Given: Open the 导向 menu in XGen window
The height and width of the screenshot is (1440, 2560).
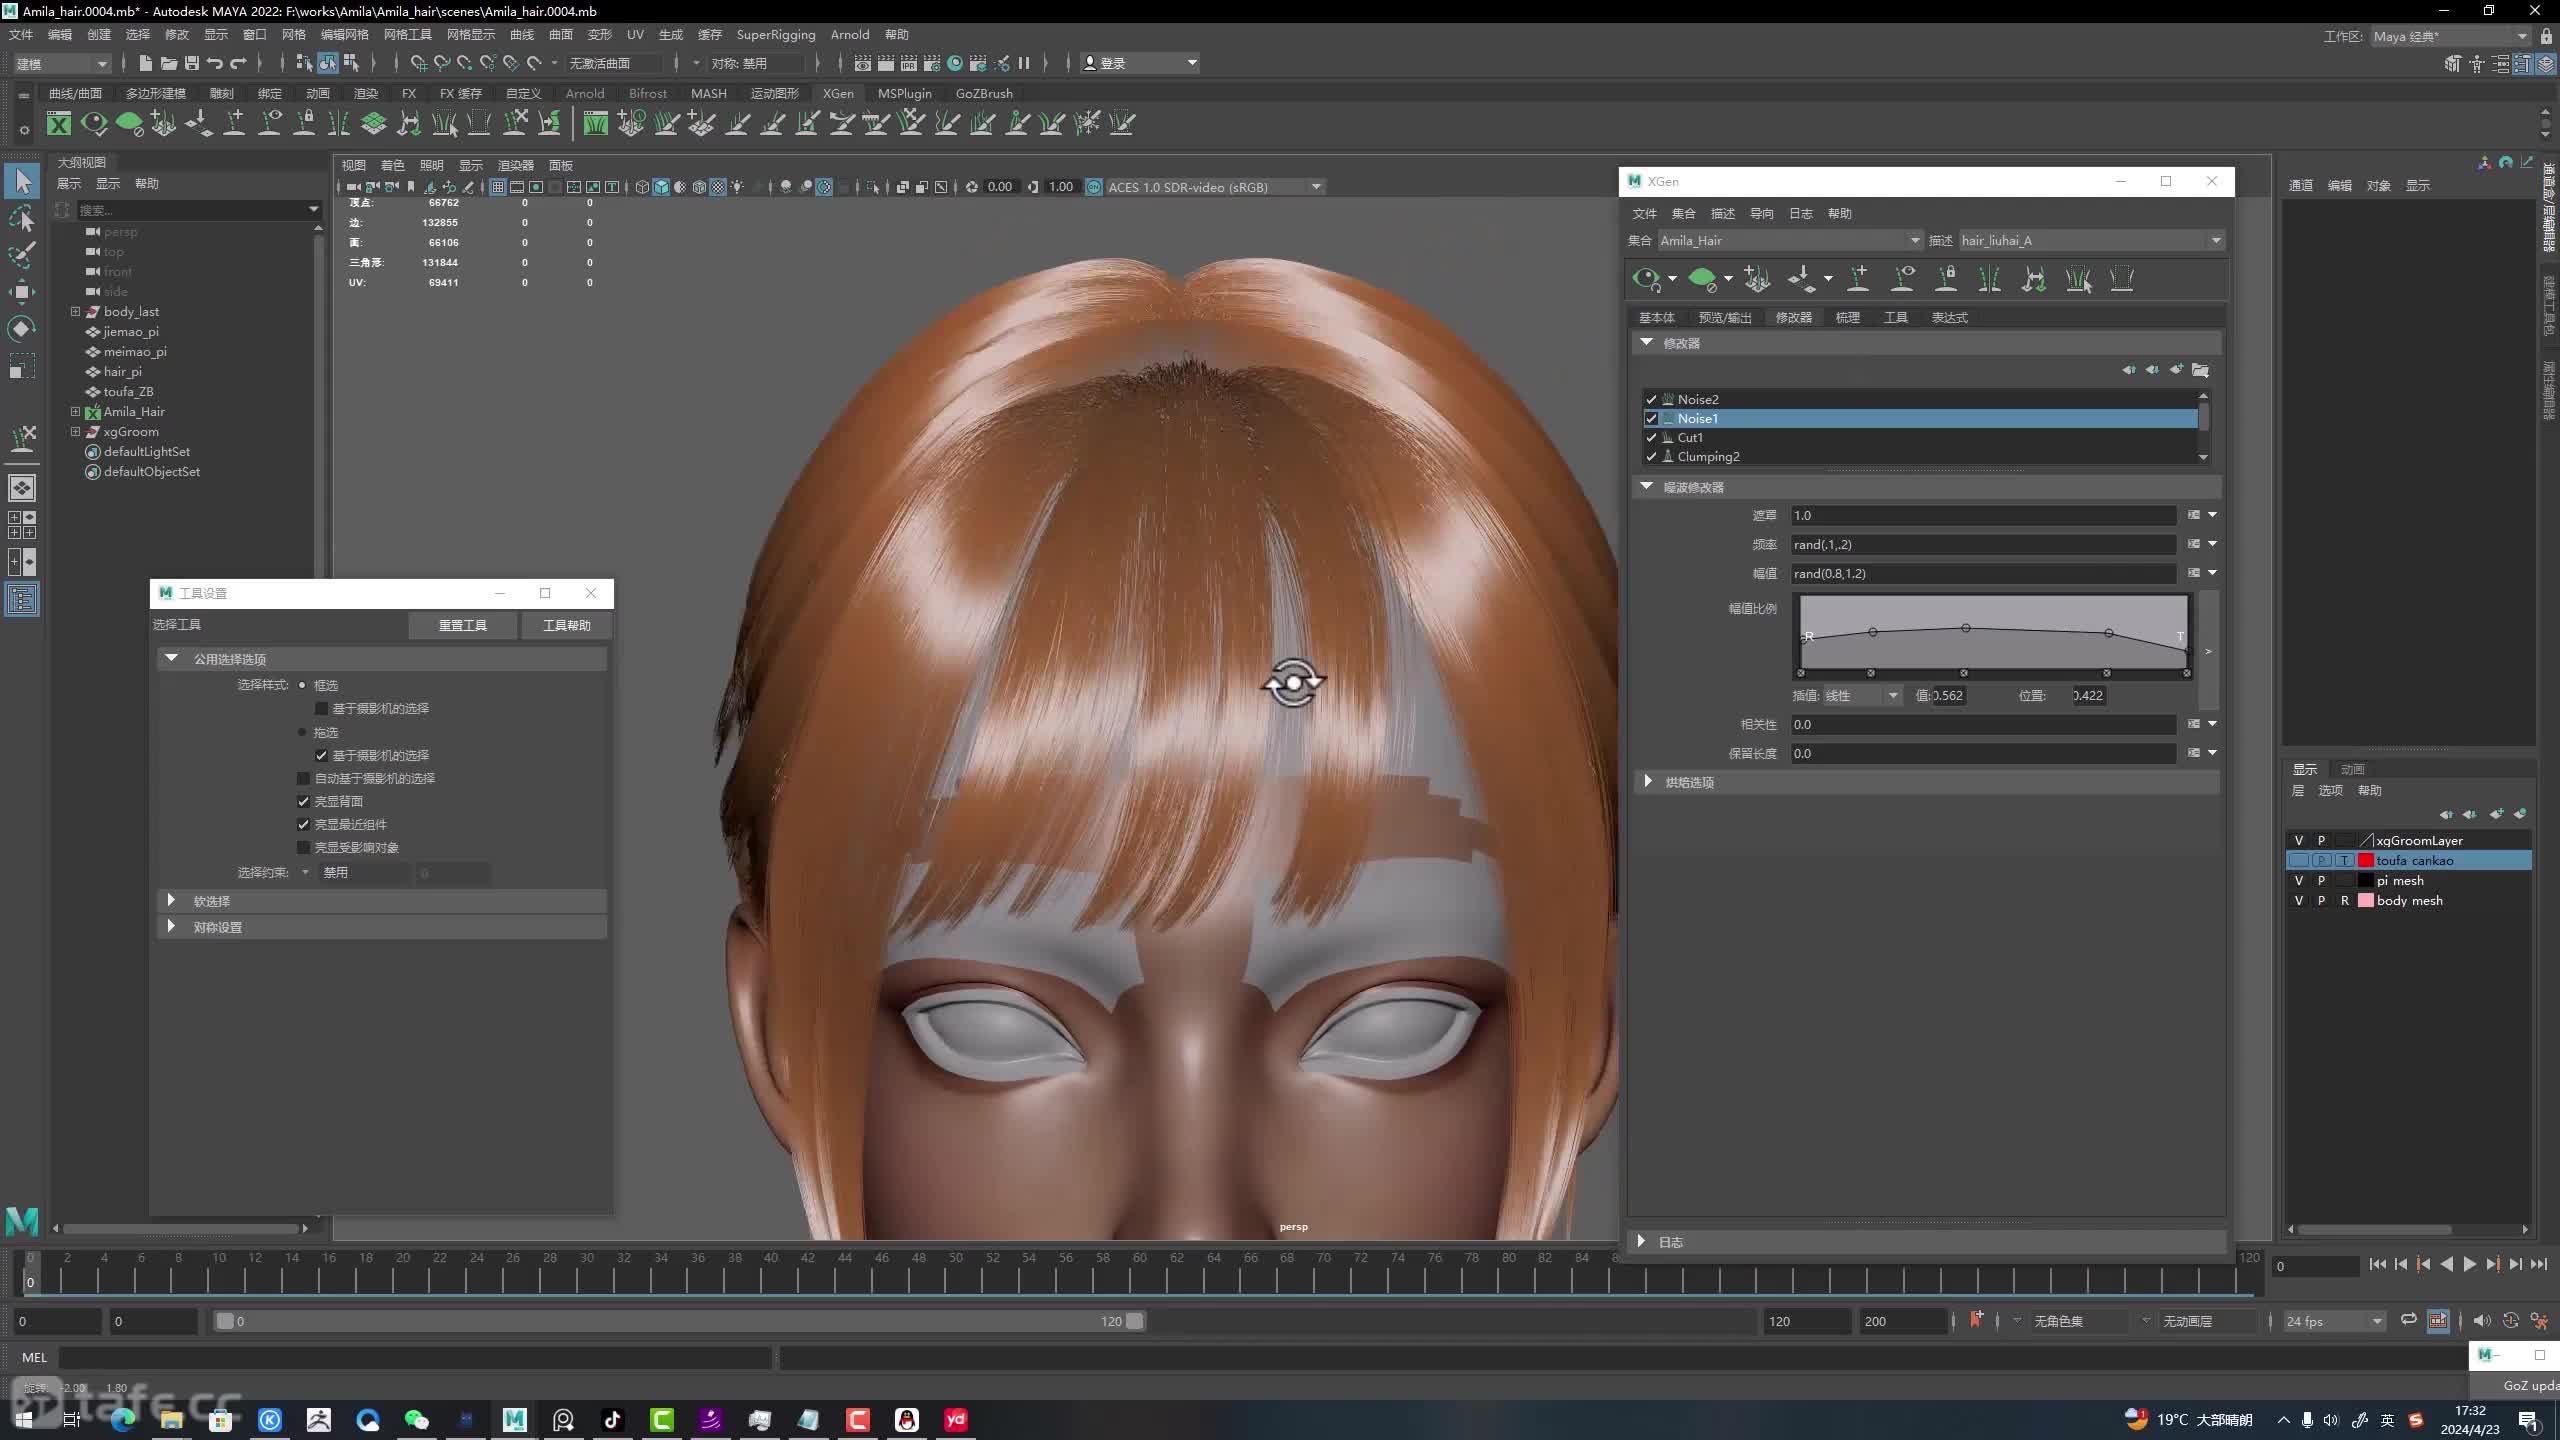Looking at the screenshot, I should (1761, 213).
